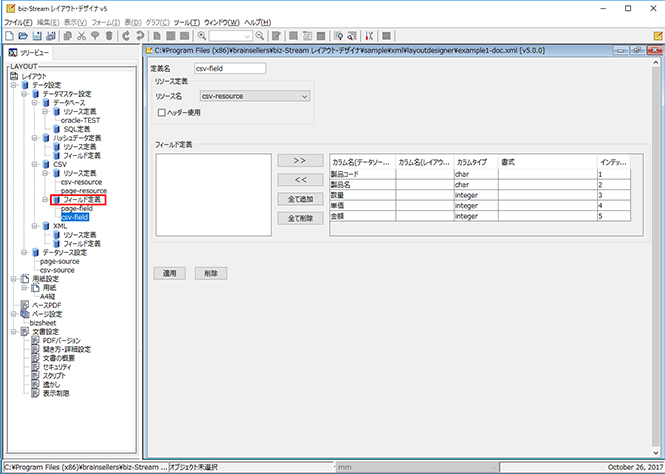Open the ツール(T) menu
Image resolution: width=665 pixels, height=474 pixels.
click(x=186, y=22)
